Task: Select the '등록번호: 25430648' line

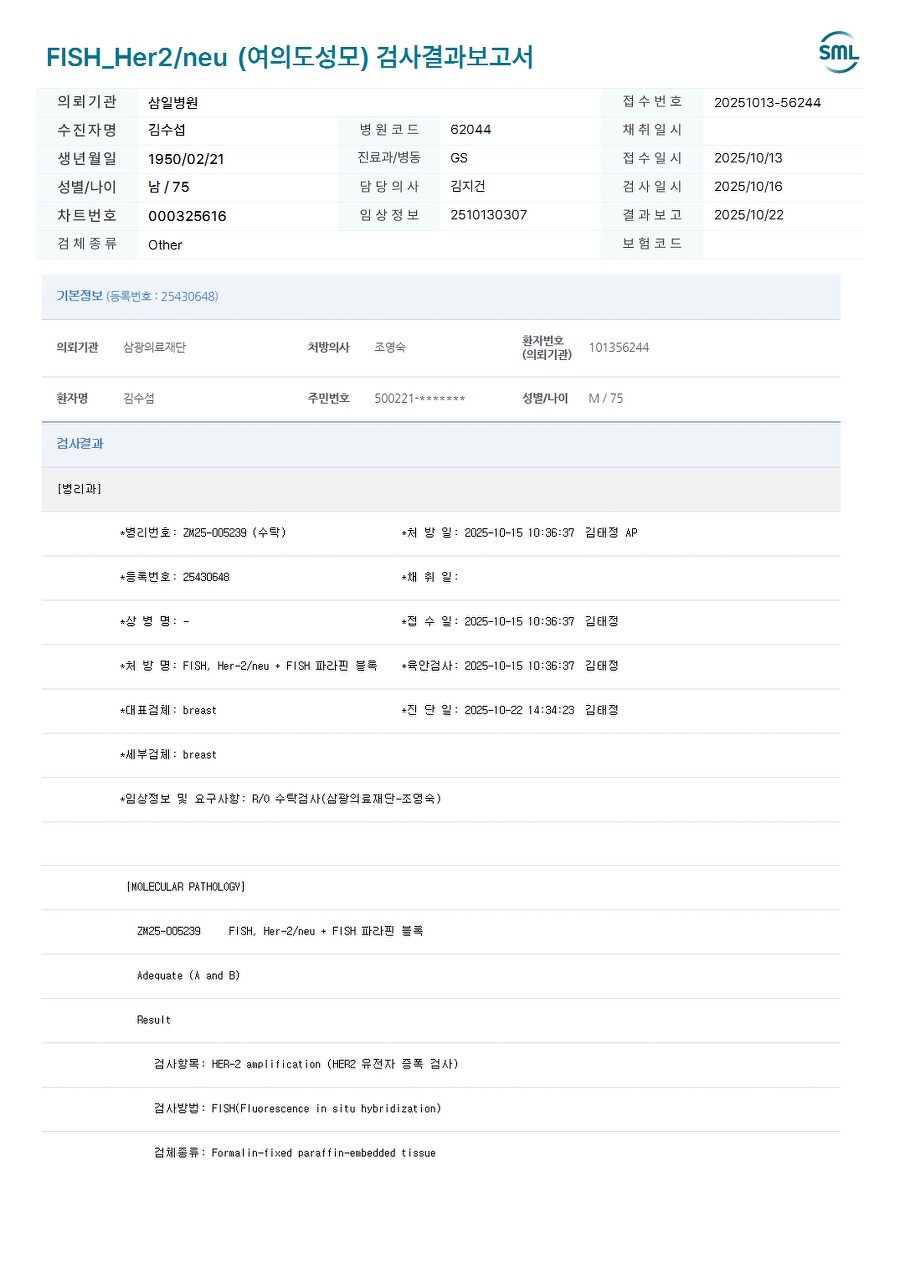Action: [x=175, y=577]
